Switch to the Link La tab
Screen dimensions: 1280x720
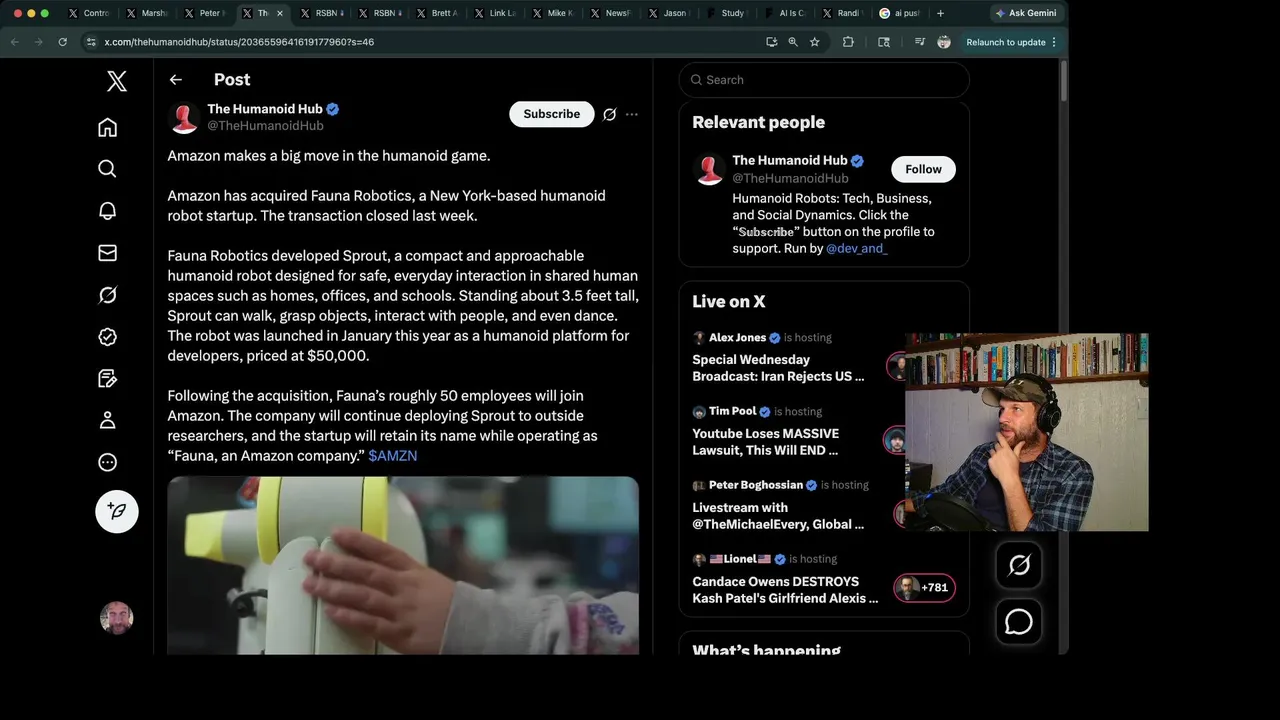[x=494, y=13]
